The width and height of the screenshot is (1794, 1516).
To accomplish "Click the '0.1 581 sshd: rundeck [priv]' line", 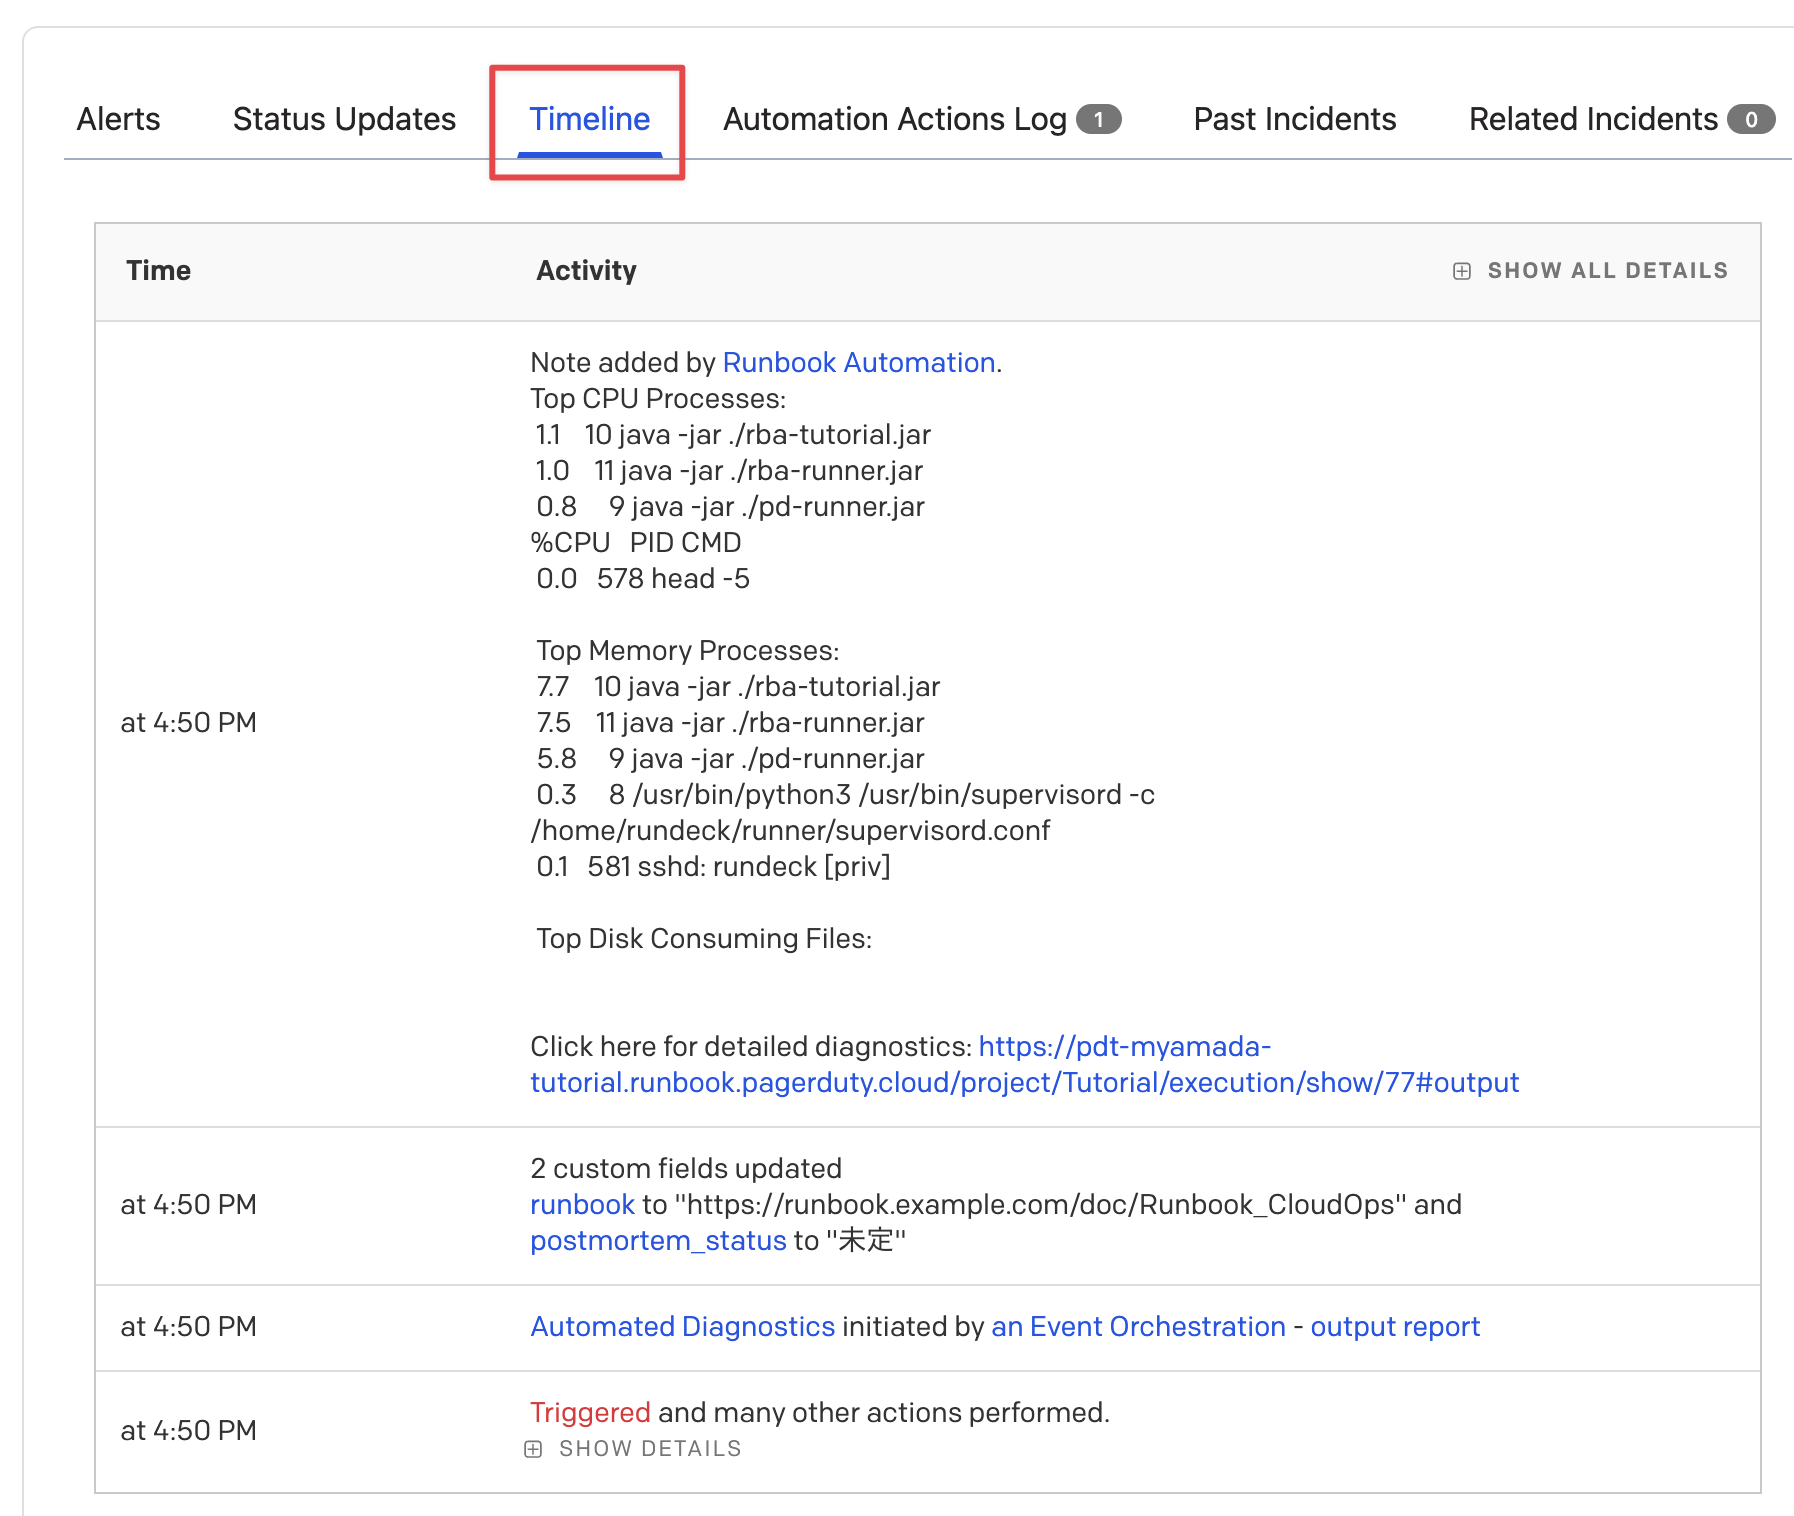I will click(x=713, y=866).
